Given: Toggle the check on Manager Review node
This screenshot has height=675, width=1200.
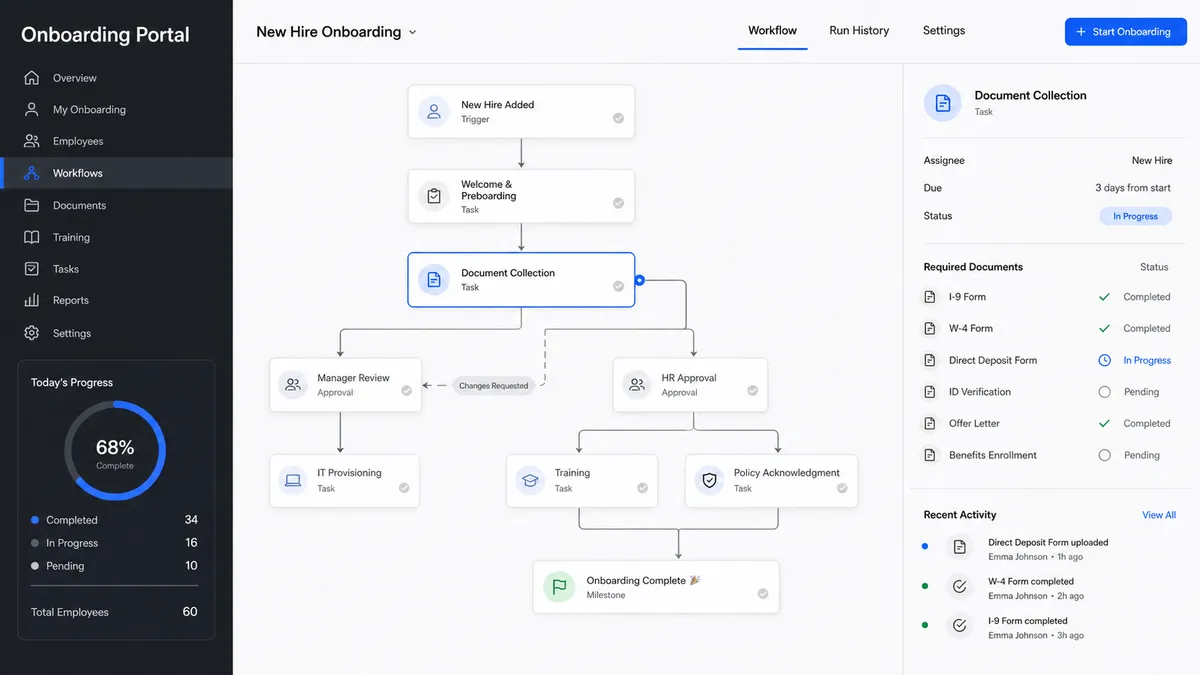Looking at the screenshot, I should [x=406, y=391].
